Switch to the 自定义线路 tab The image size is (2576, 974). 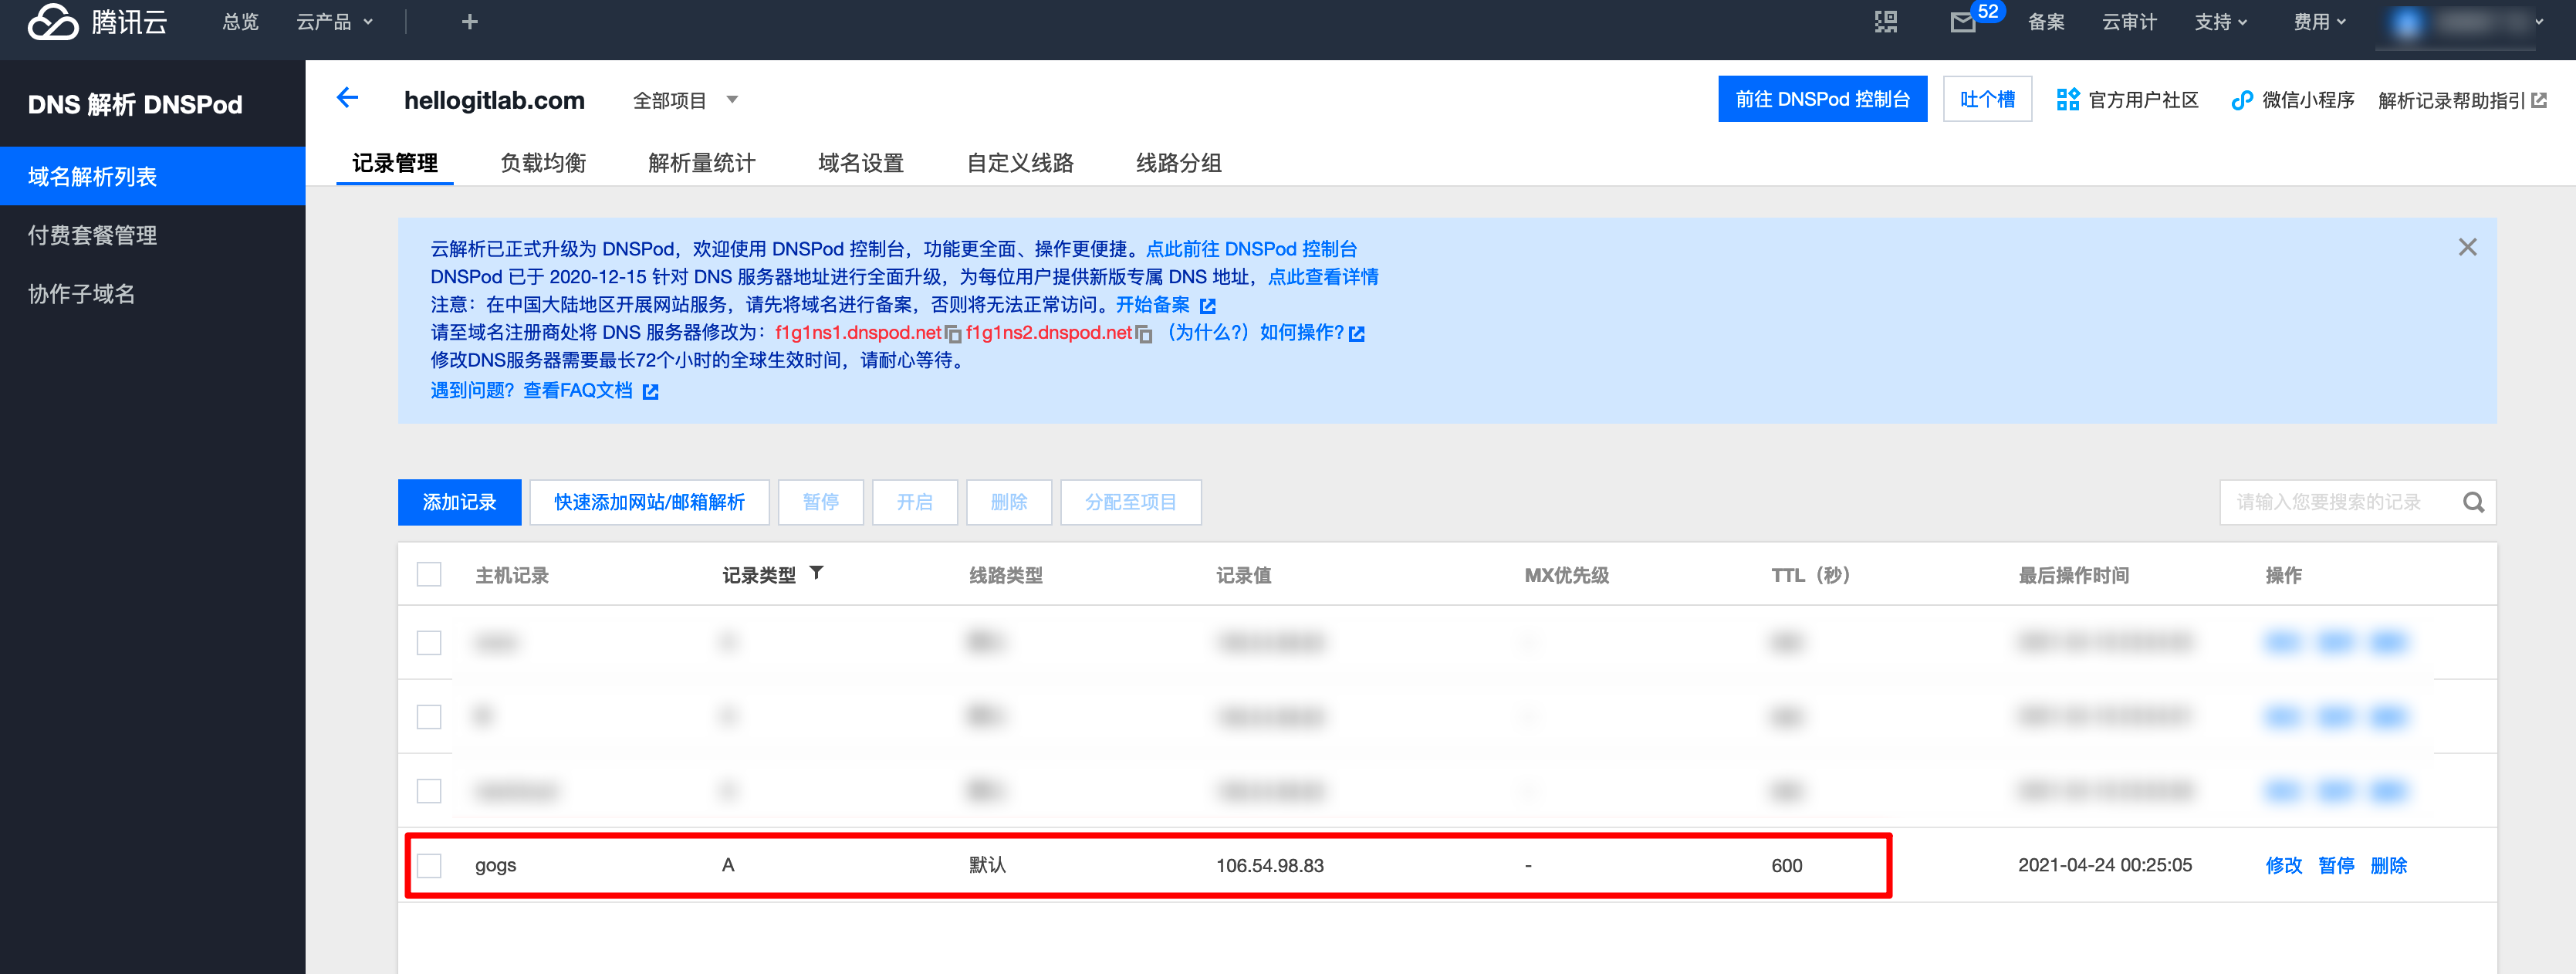point(1020,163)
